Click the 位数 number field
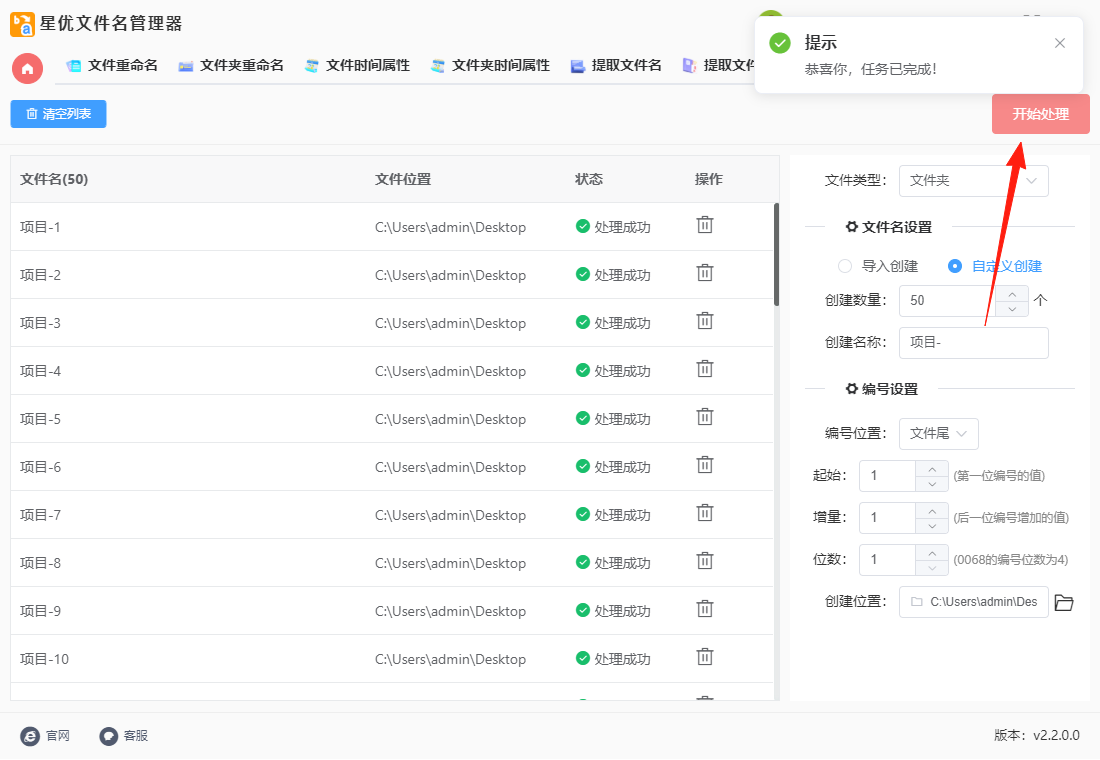 point(887,560)
